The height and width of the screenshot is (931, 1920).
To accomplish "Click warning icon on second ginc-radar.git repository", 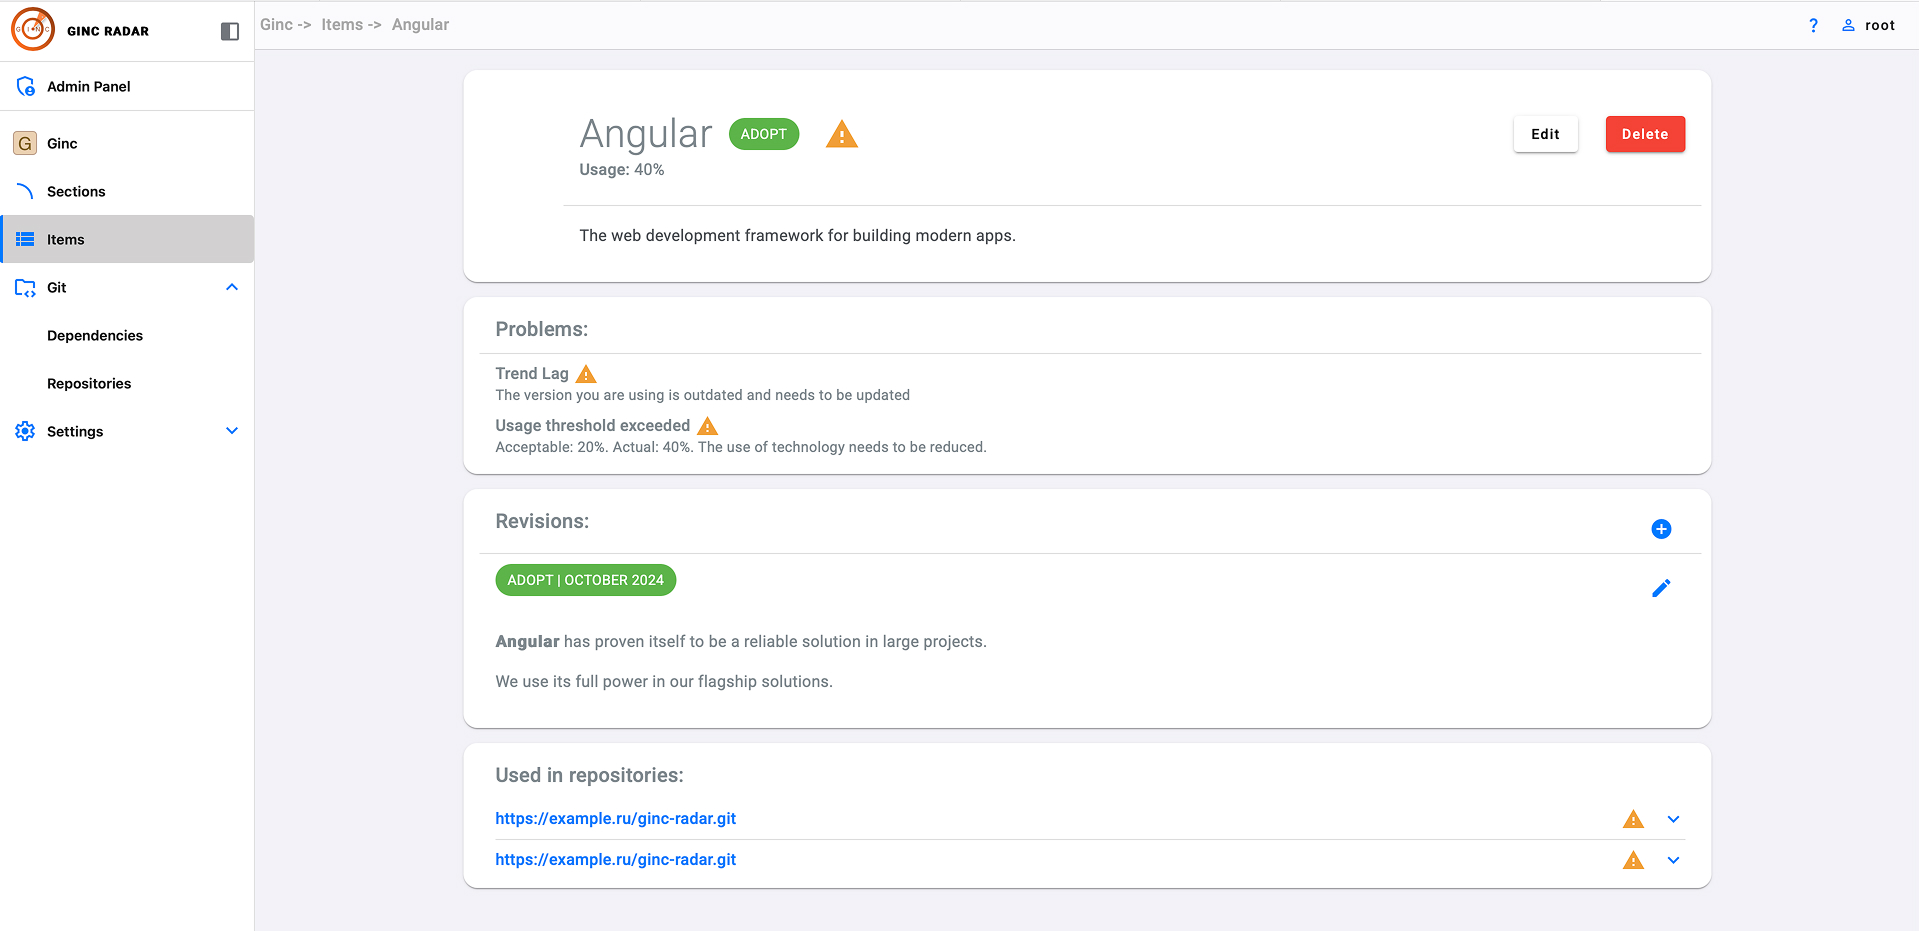I will pos(1633,860).
